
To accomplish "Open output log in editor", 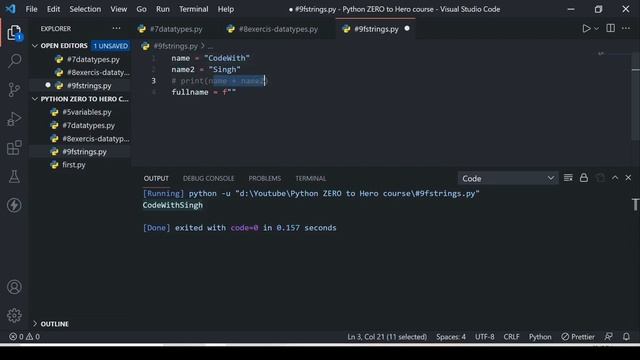I will [600, 178].
